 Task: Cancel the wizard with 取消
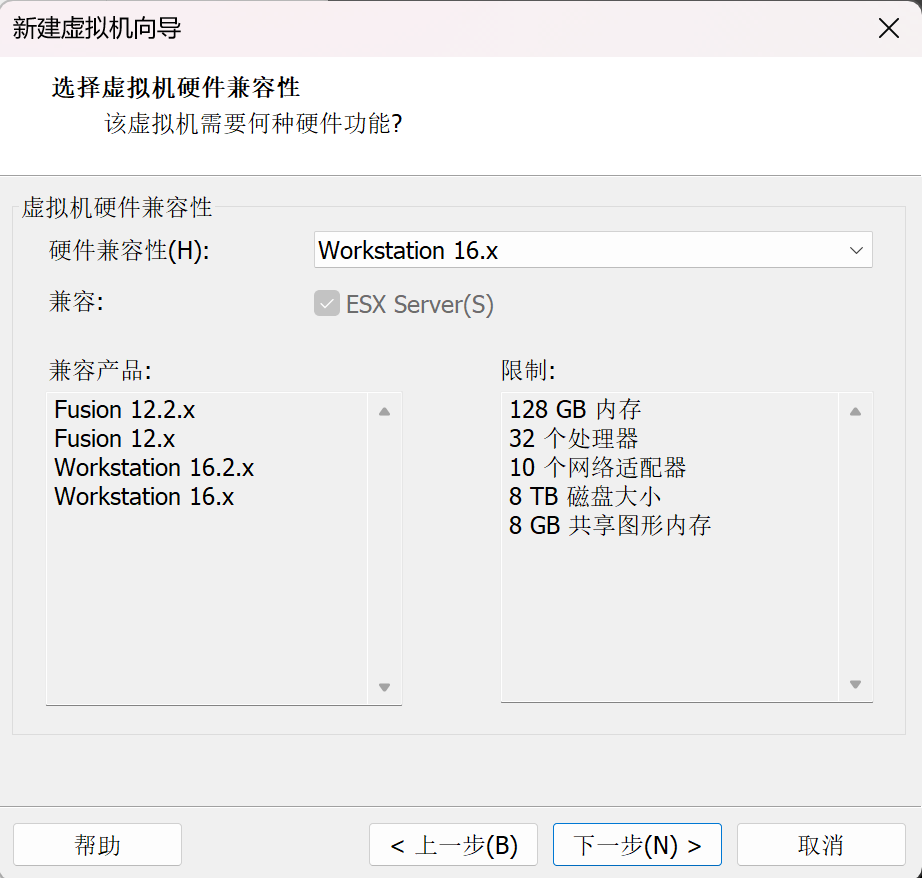[x=821, y=844]
